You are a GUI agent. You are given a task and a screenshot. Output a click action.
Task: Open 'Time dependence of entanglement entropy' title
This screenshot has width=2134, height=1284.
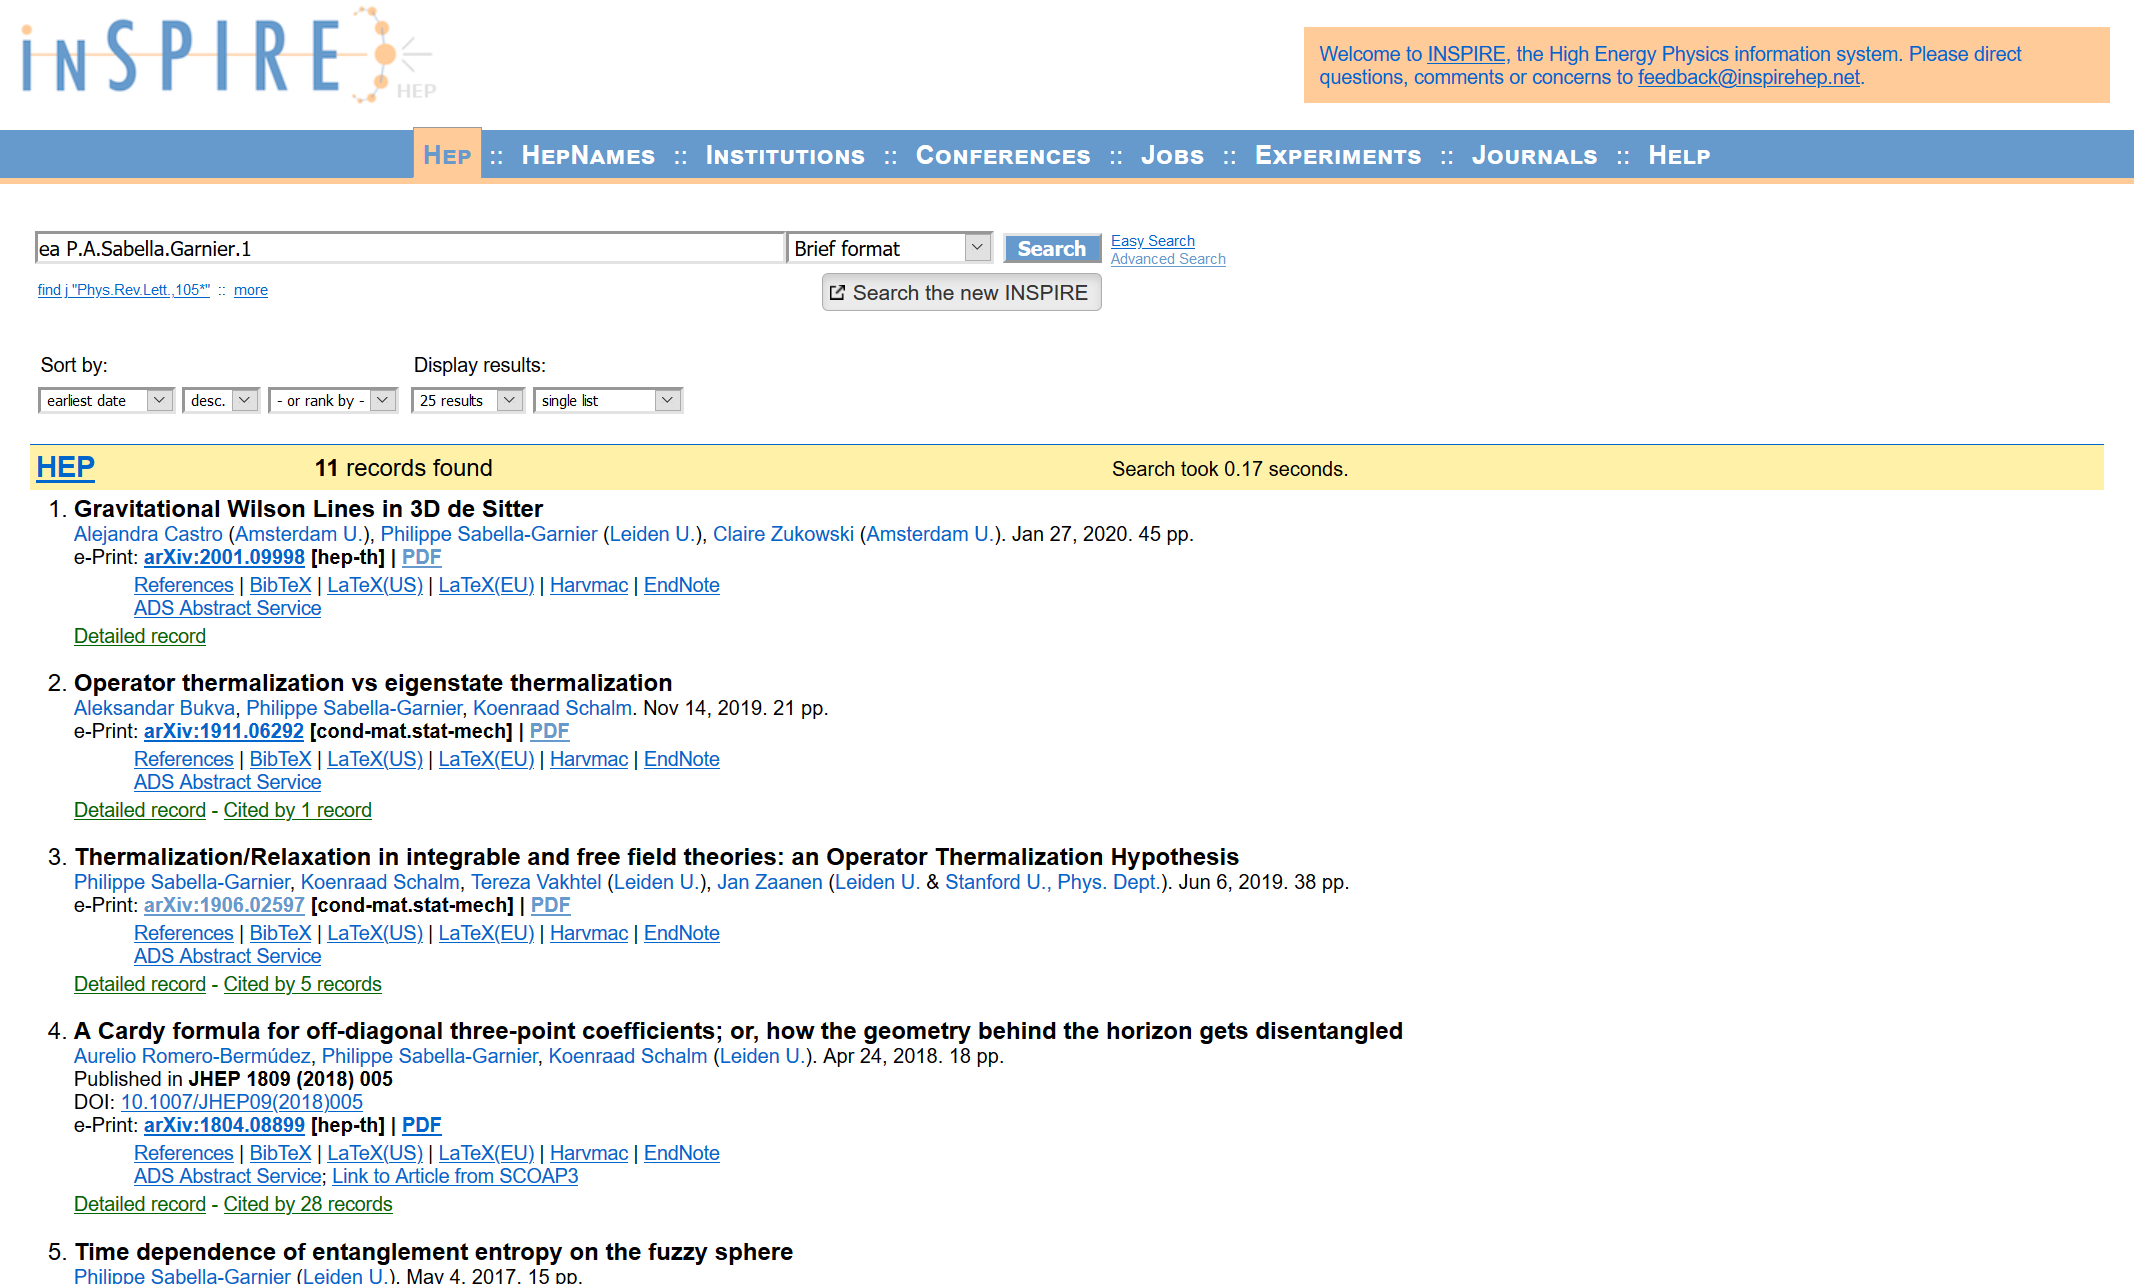point(433,1252)
